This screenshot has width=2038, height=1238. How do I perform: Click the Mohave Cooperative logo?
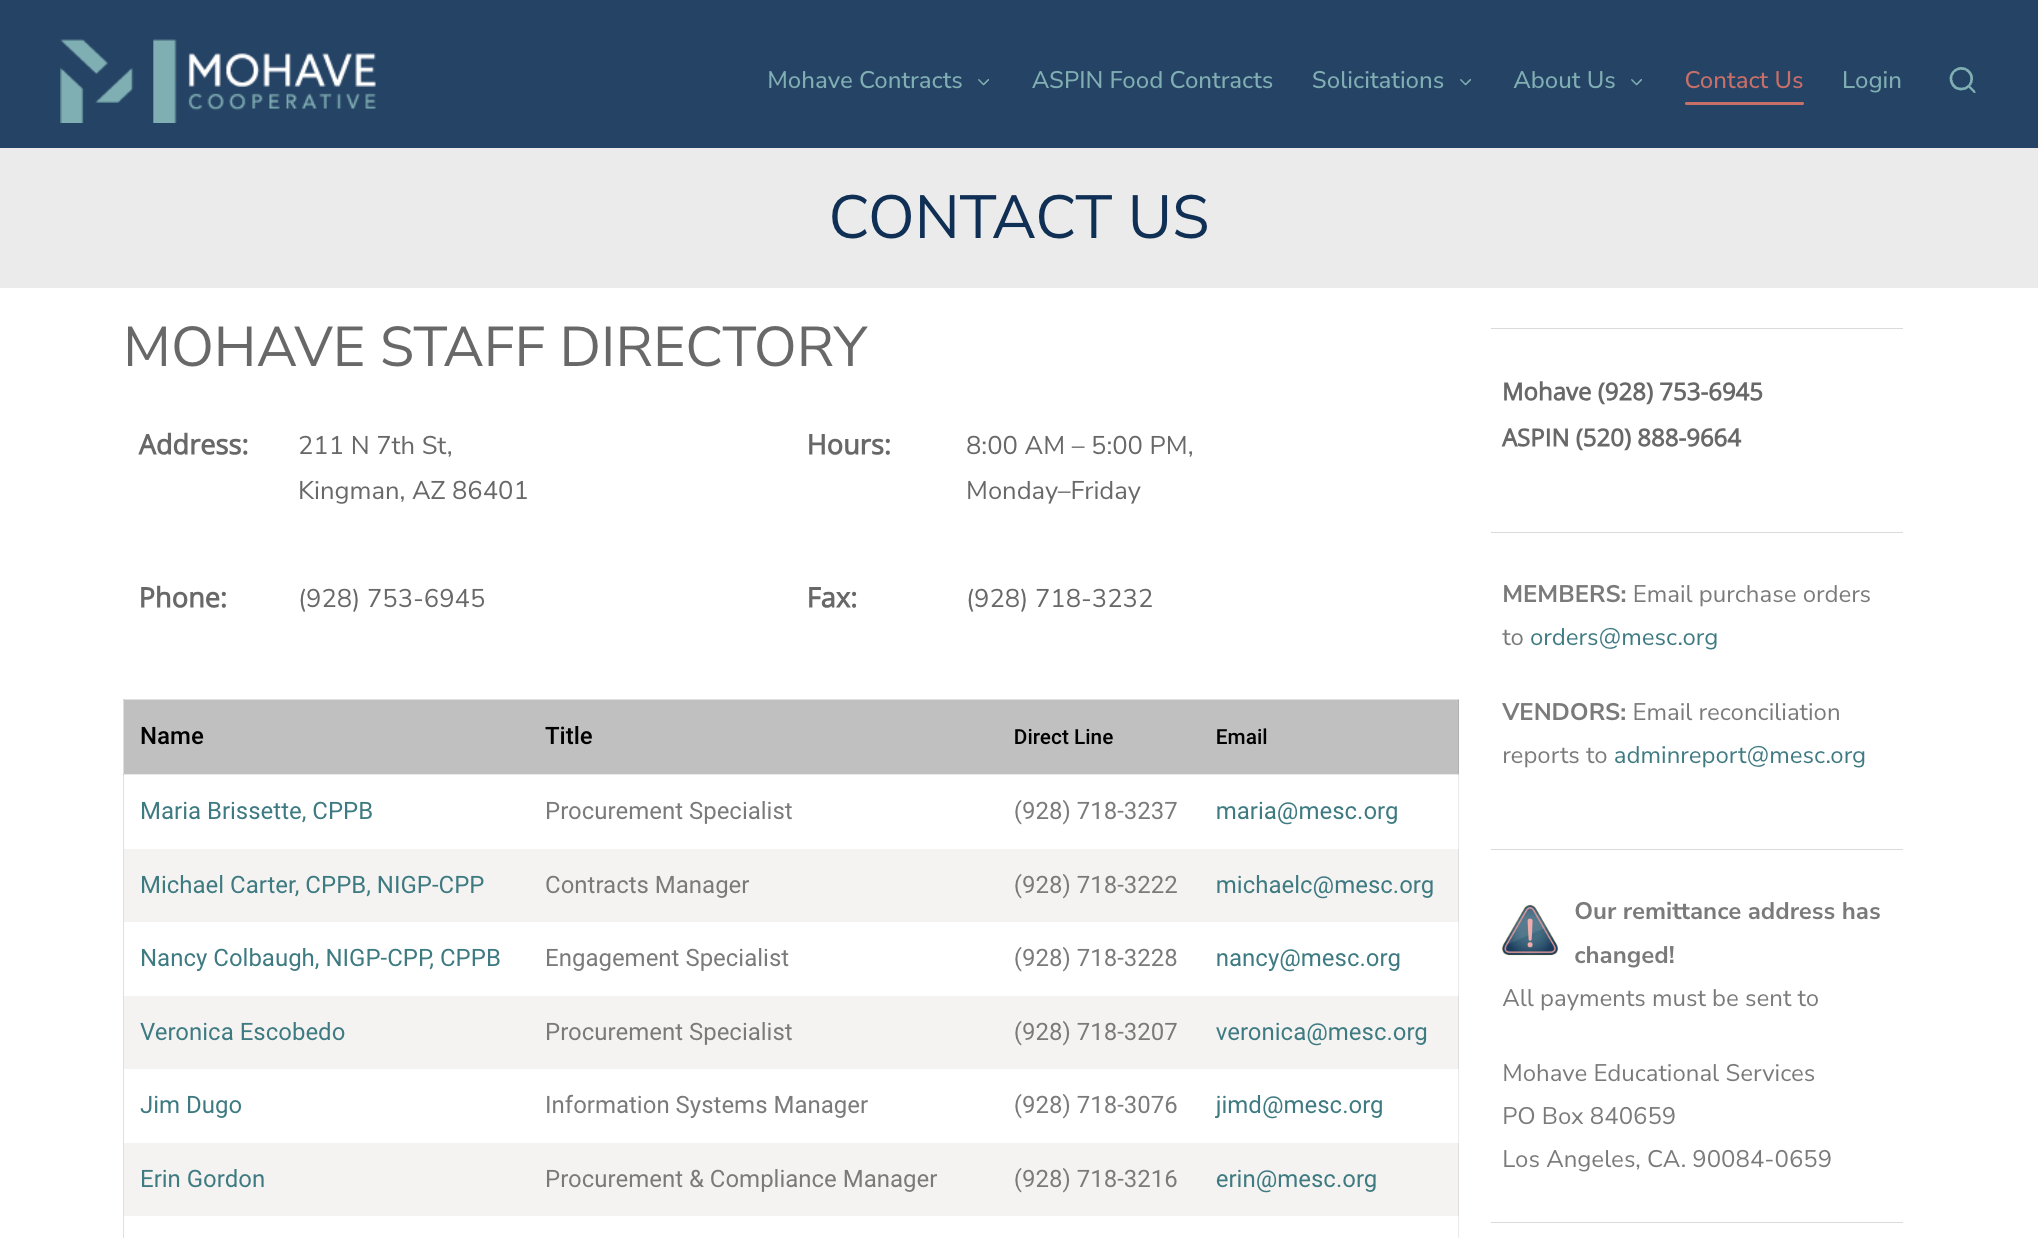point(218,81)
